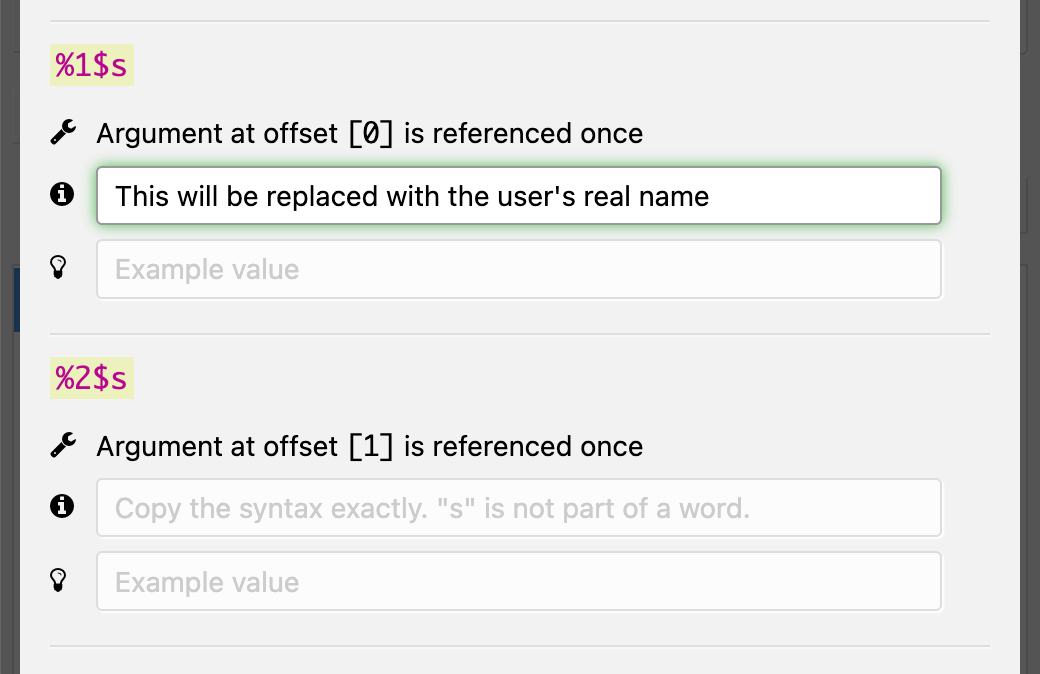Click the highlighted %1$s placeholder heading

point(91,67)
